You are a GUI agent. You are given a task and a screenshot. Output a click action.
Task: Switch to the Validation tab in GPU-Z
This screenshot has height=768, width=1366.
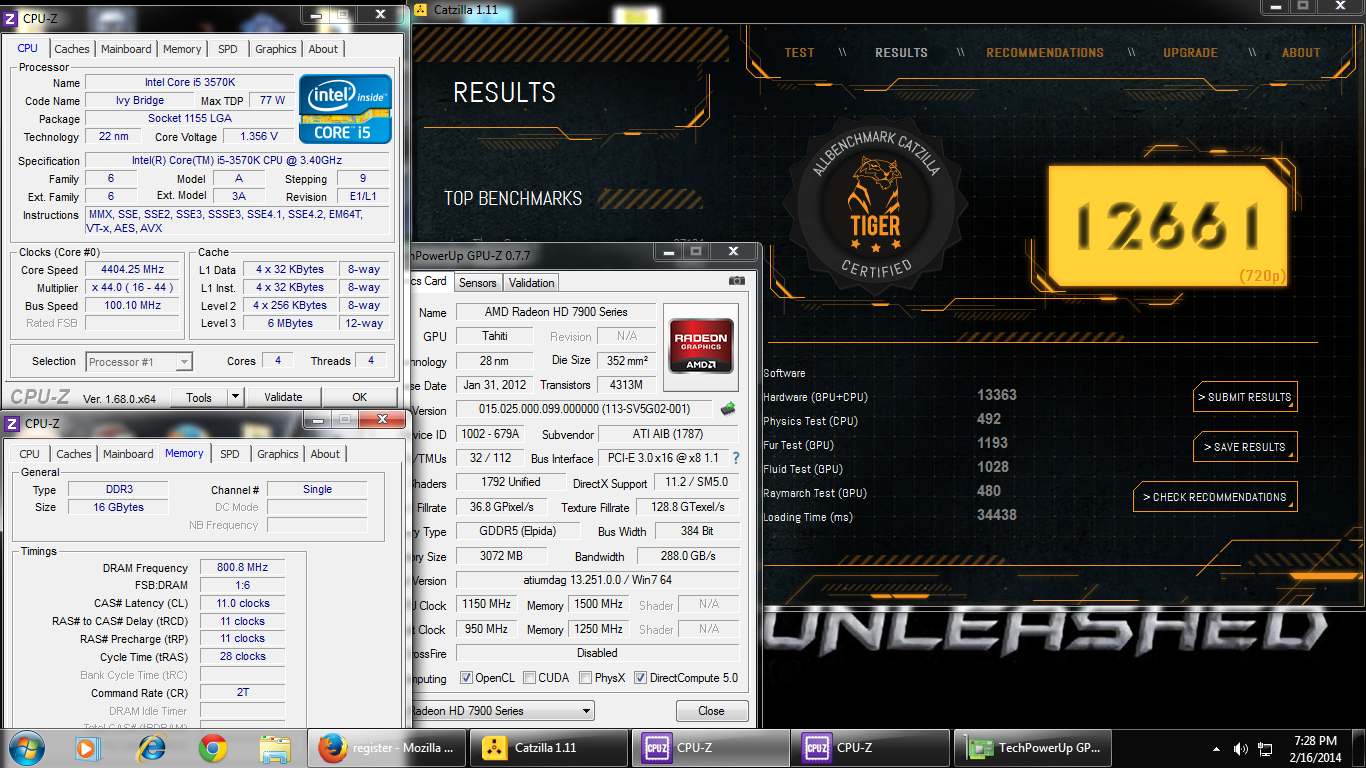pos(531,283)
